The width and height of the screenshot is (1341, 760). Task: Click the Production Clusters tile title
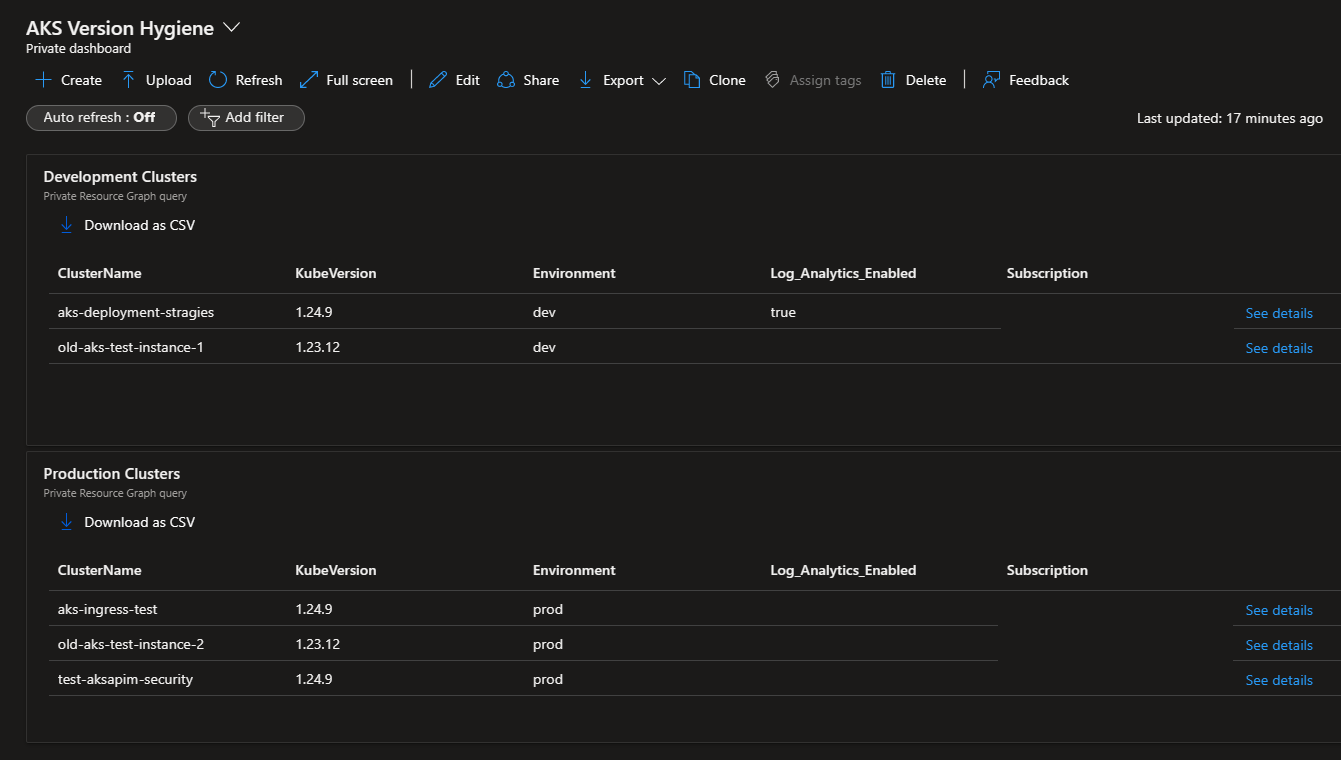point(112,474)
